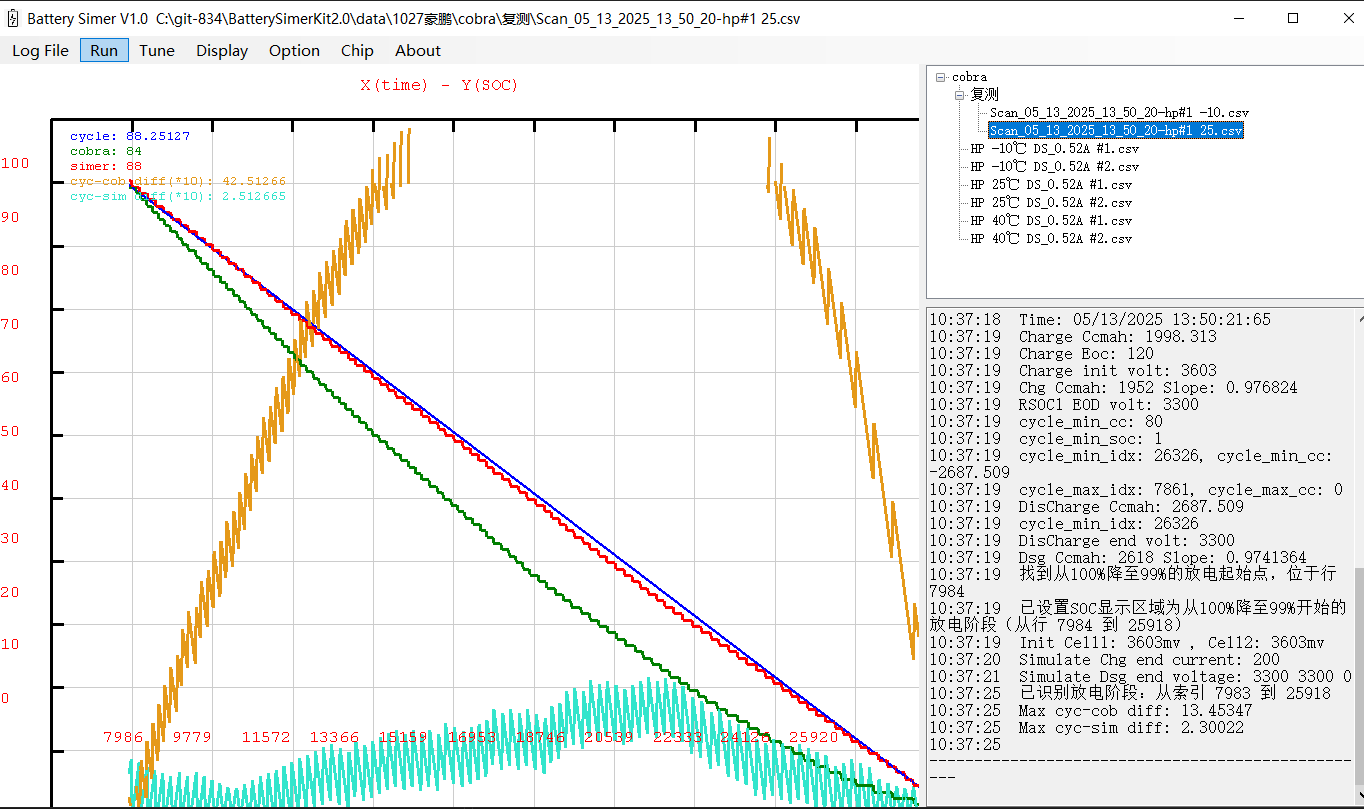Select Scan_05_13_2025 hp#1 -10.csv file
The image size is (1364, 809).
(1119, 113)
